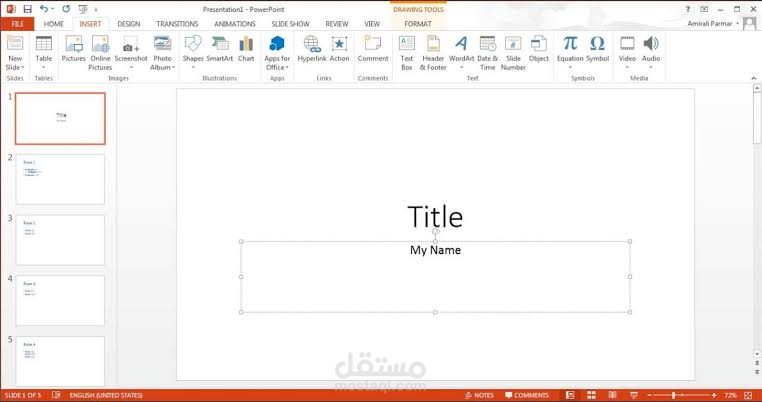Insert a SmartArt graphic
The width and height of the screenshot is (762, 402).
point(220,49)
